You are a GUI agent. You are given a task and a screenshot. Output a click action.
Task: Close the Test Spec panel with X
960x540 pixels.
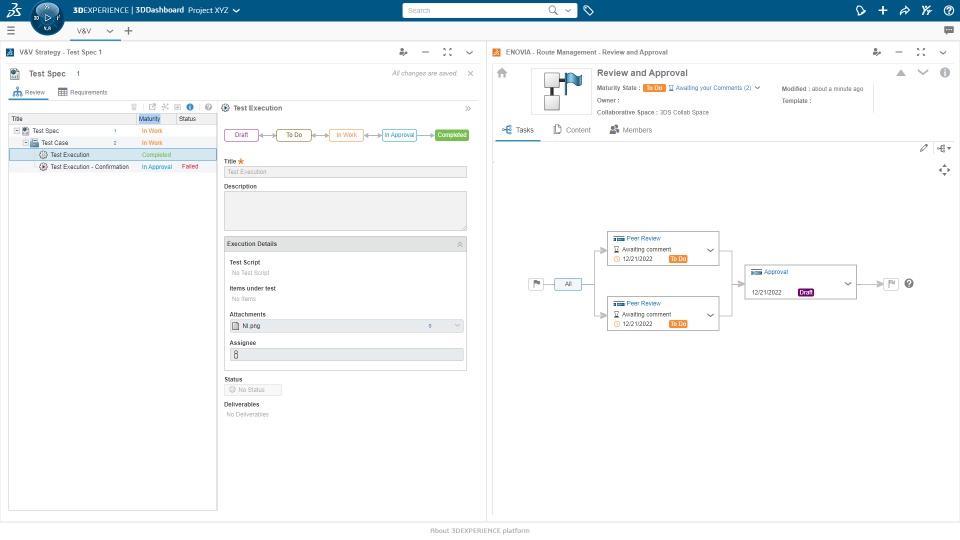pos(470,73)
